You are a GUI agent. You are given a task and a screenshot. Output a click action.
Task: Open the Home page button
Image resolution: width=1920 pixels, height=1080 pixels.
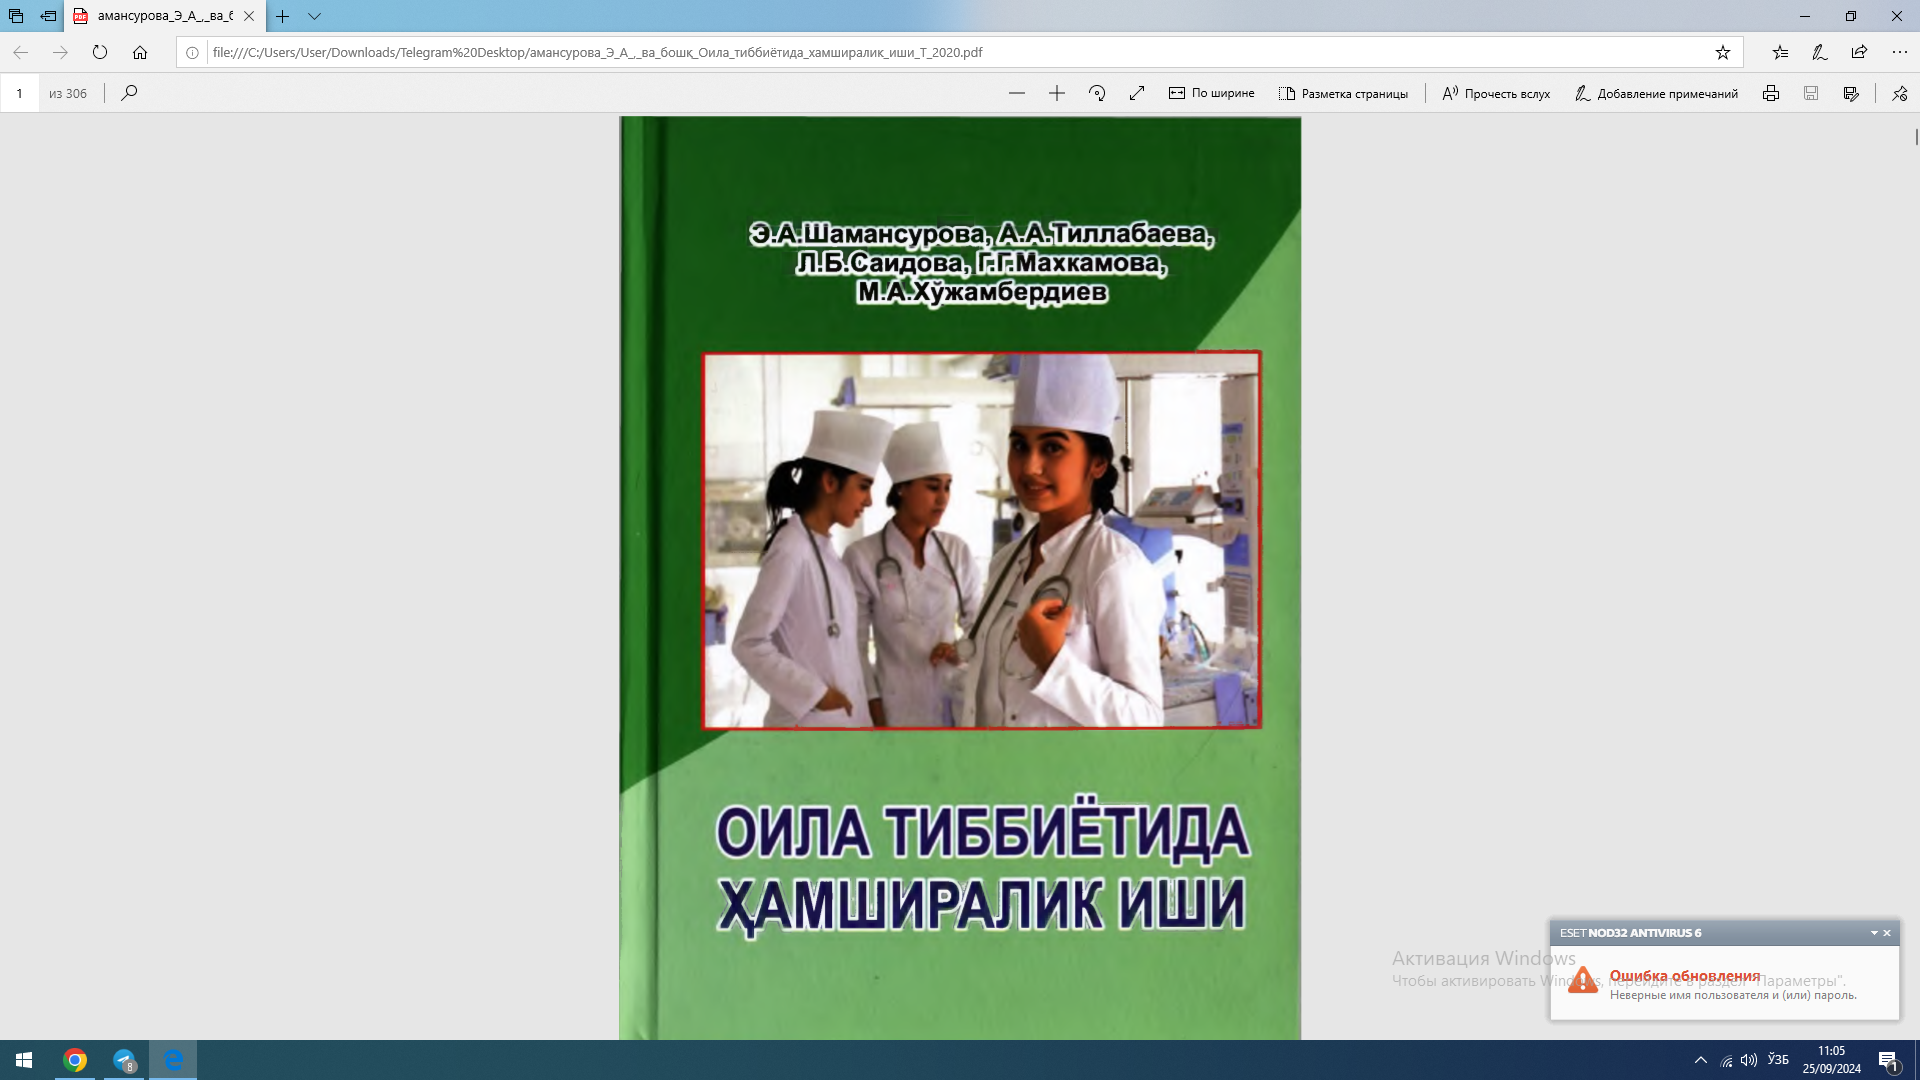coord(140,52)
